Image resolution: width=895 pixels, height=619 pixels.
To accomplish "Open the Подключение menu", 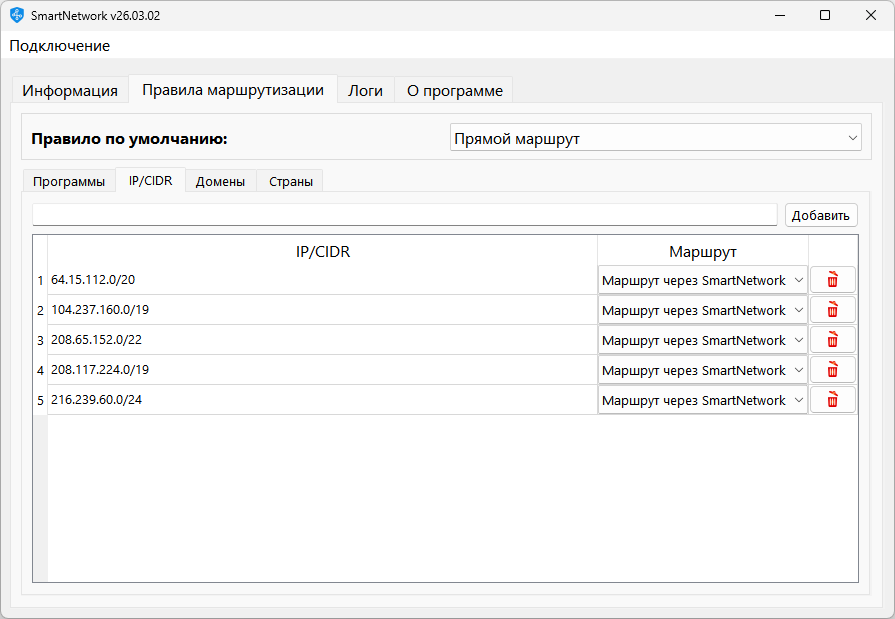I will 60,46.
